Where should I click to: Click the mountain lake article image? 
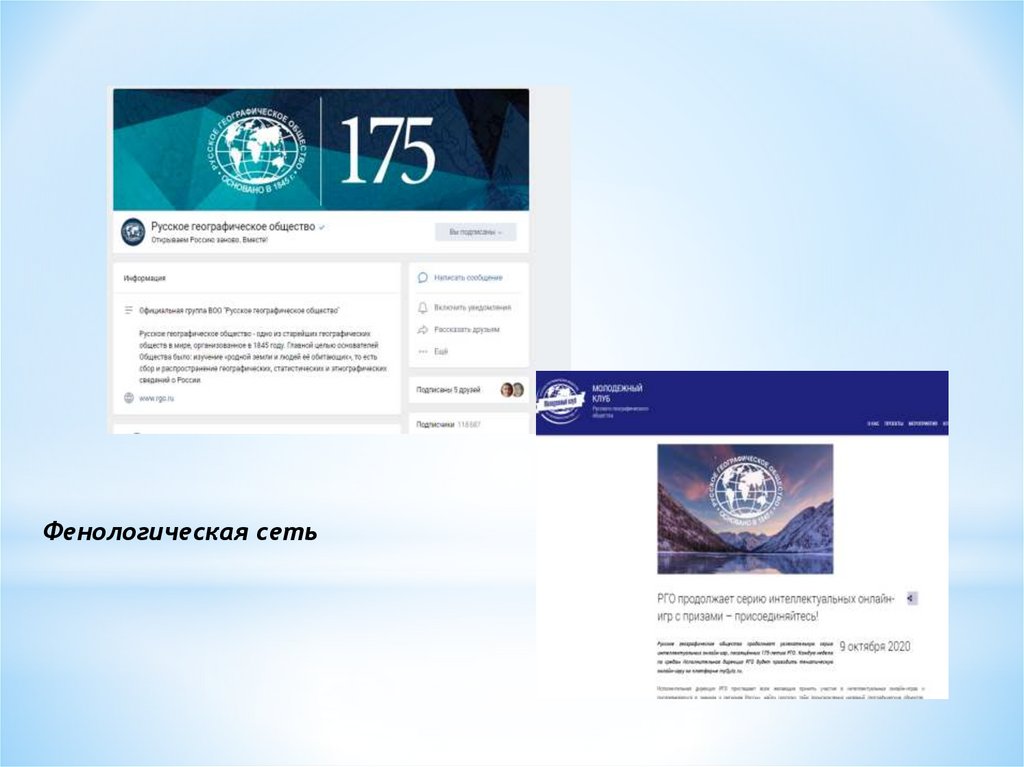point(745,509)
